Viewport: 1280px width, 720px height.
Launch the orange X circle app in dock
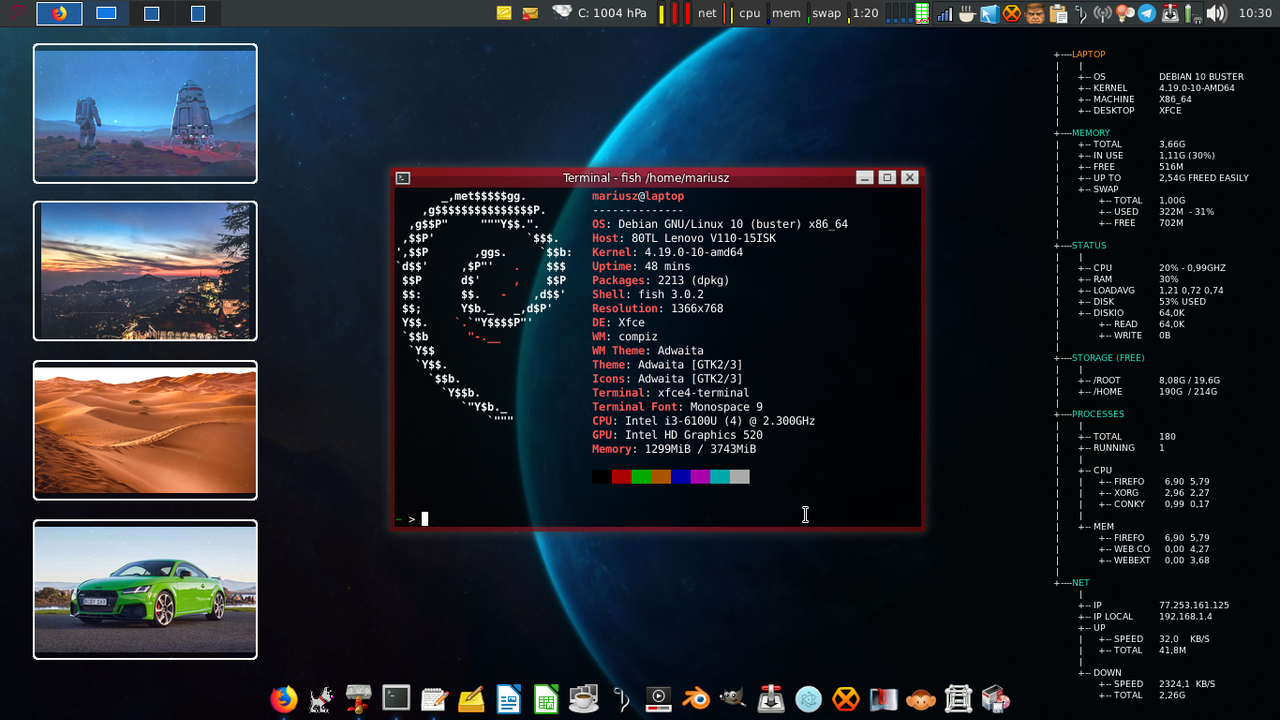click(x=846, y=698)
